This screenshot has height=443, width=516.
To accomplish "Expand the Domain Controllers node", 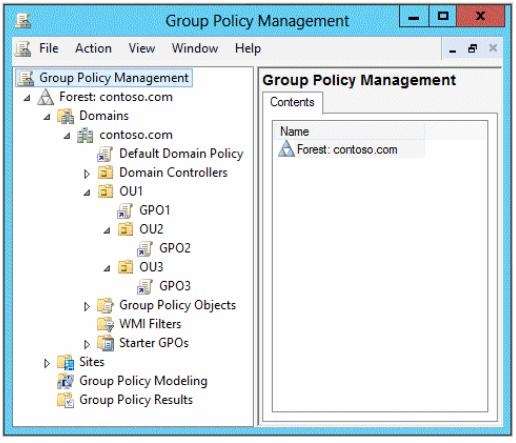I will point(87,174).
